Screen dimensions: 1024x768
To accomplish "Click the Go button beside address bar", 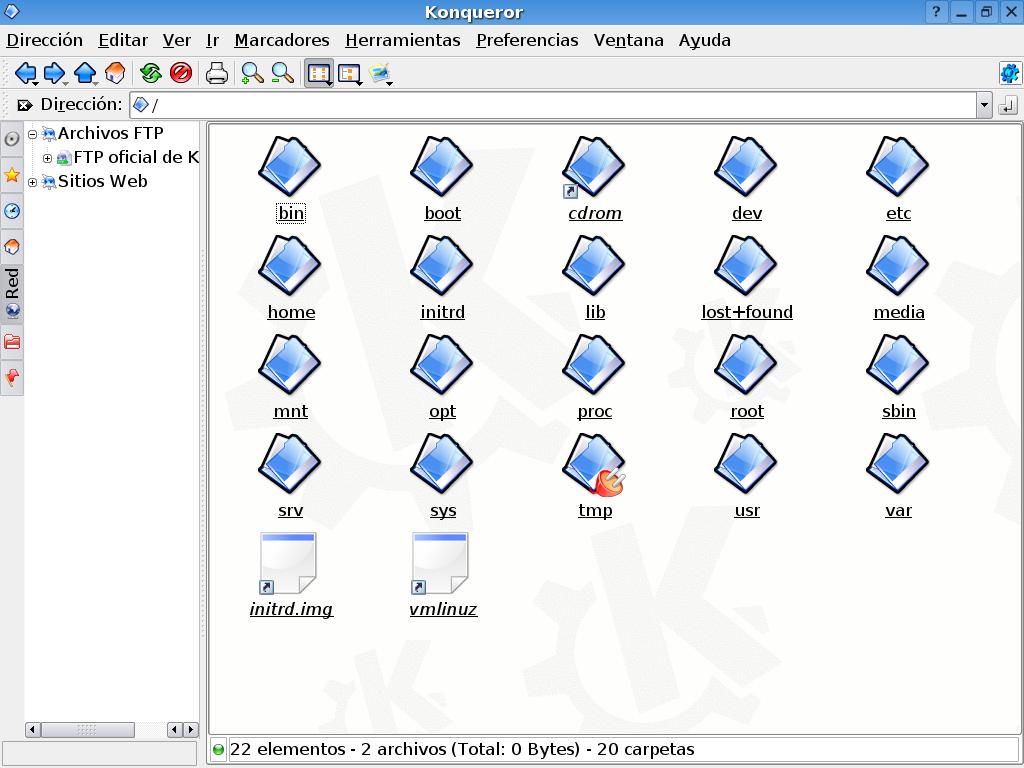I will tap(1008, 105).
